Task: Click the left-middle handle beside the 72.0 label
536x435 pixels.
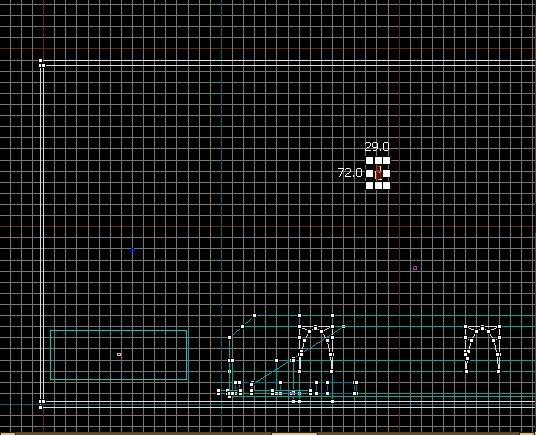Action: [370, 173]
